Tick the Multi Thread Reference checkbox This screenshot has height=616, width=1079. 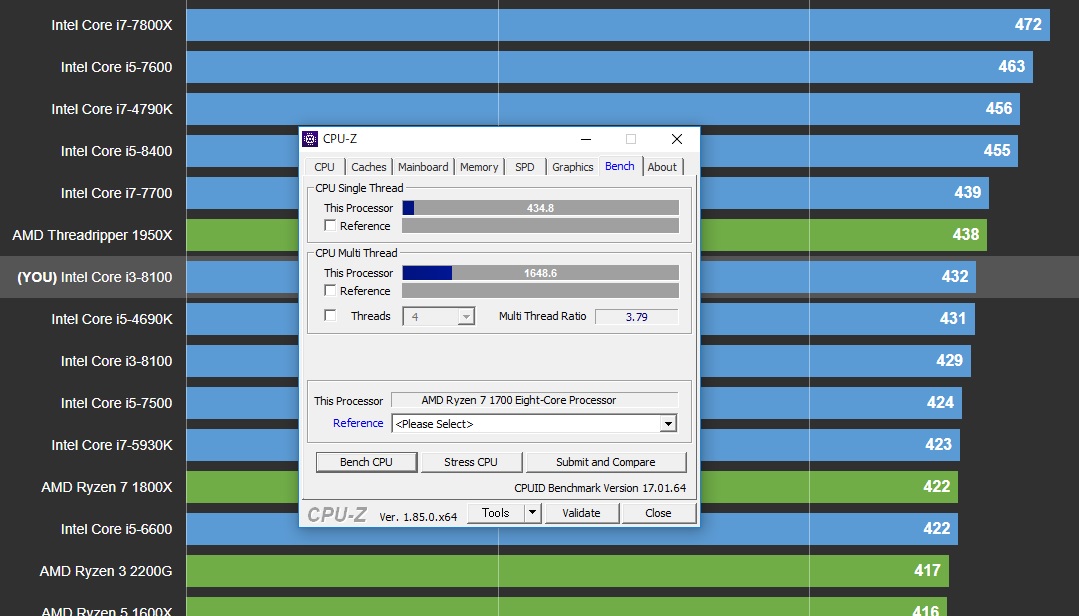tap(330, 291)
